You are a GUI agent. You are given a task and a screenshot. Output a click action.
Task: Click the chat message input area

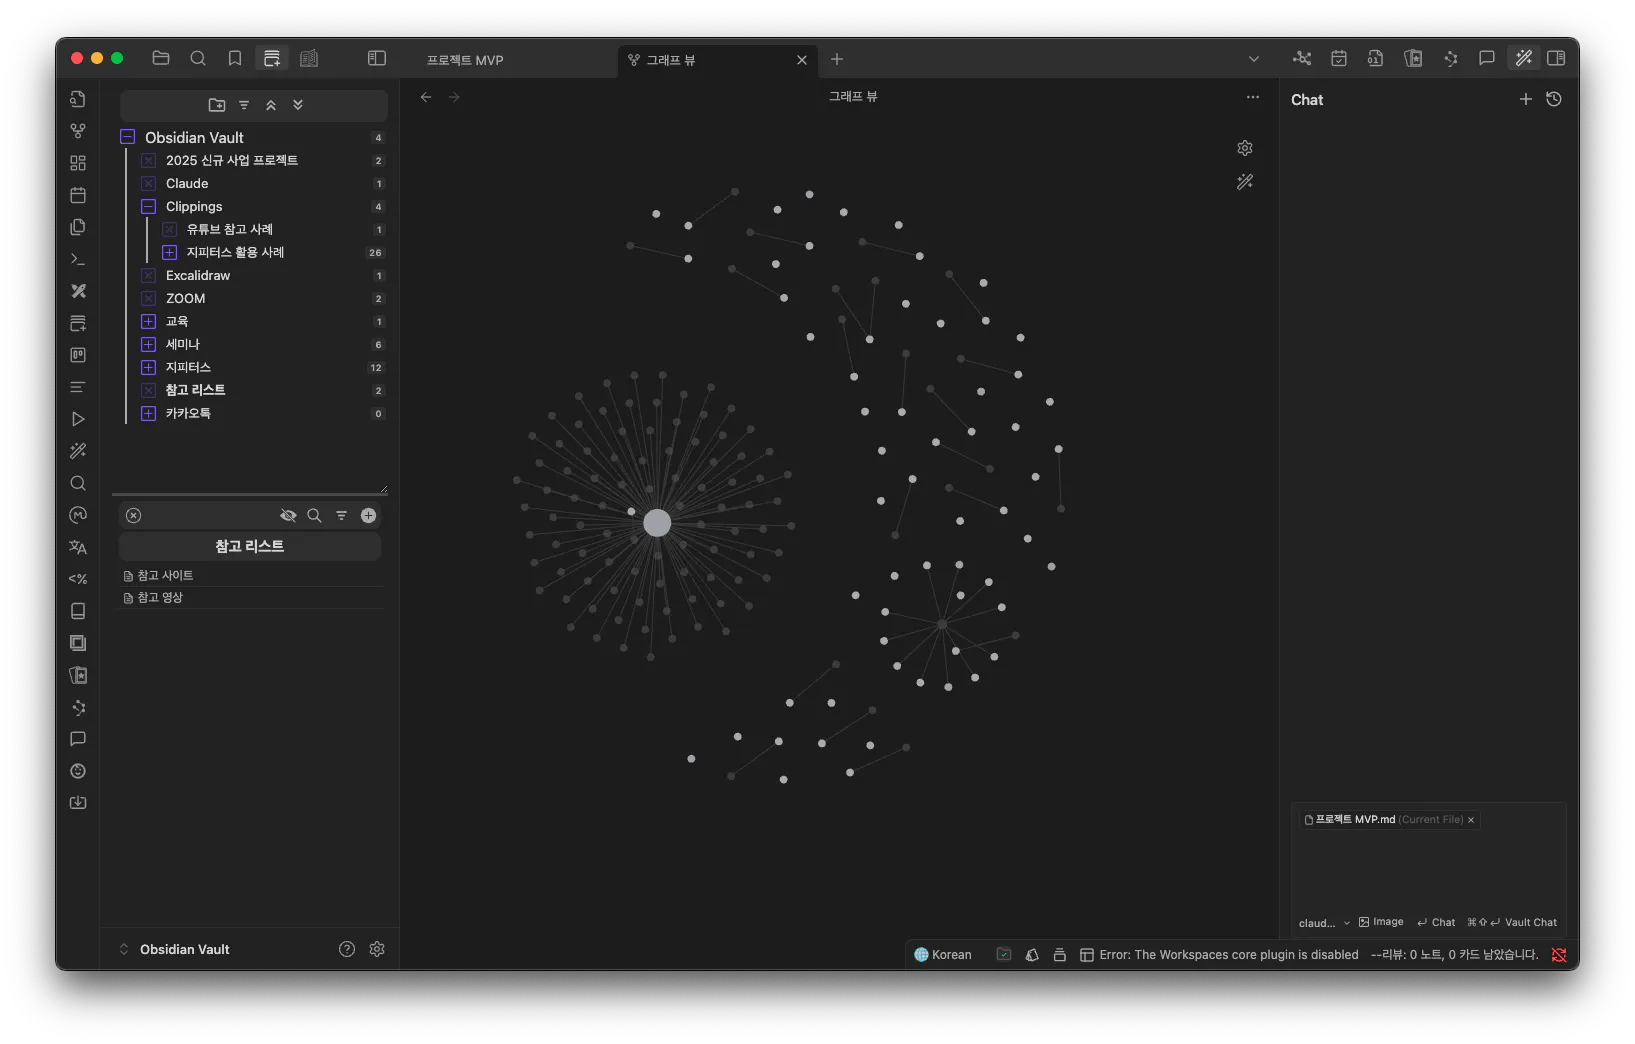click(x=1428, y=870)
